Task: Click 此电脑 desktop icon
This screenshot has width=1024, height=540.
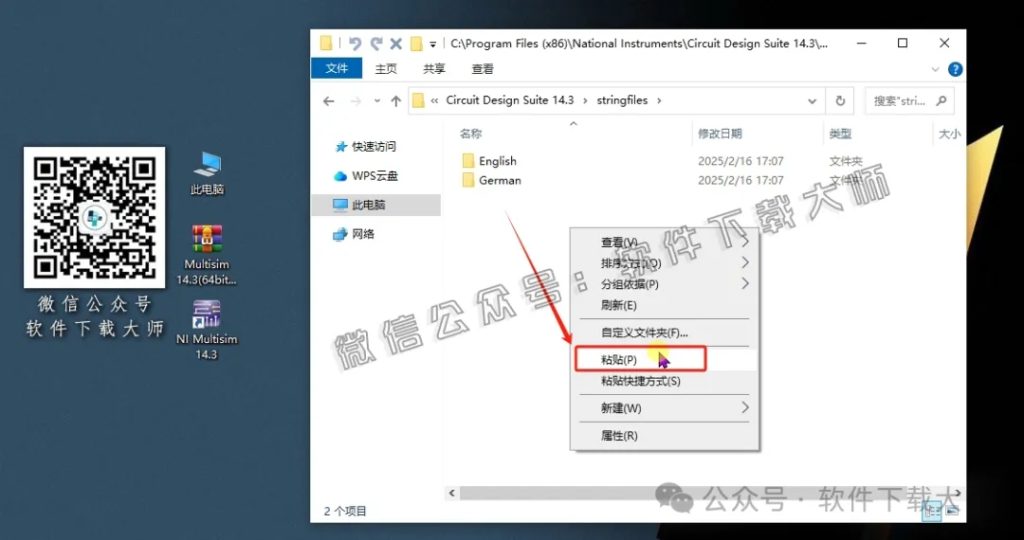Action: [x=207, y=173]
